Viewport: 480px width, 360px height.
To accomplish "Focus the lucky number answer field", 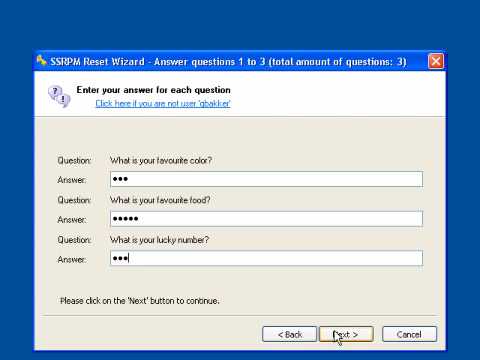I will [x=266, y=258].
